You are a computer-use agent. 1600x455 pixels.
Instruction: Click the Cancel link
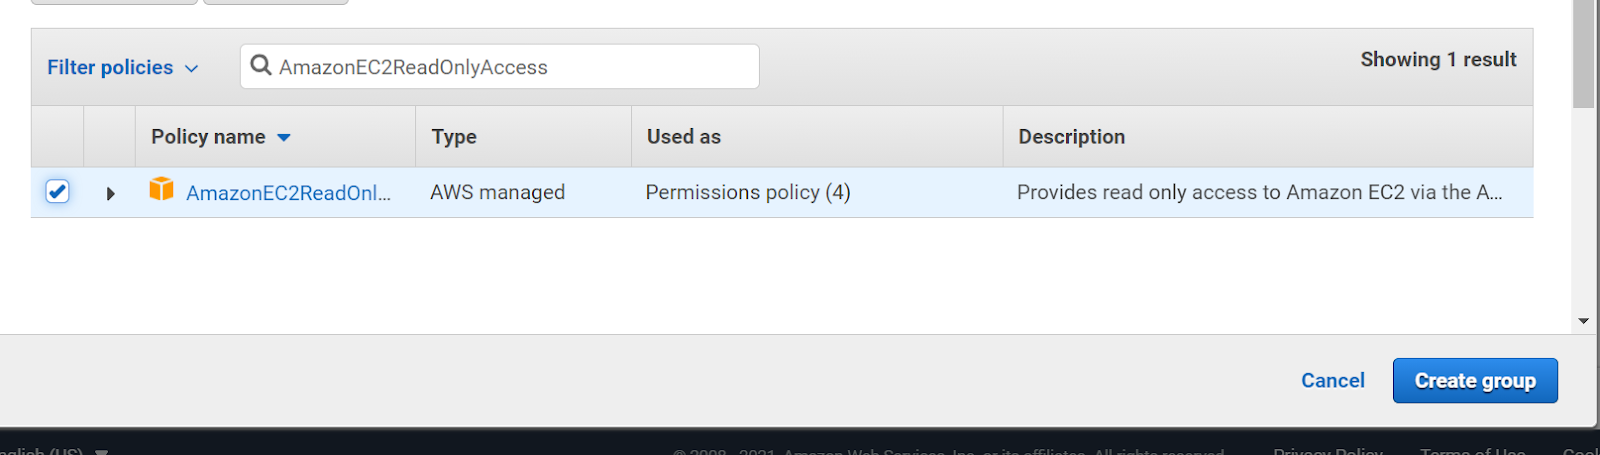[1332, 381]
